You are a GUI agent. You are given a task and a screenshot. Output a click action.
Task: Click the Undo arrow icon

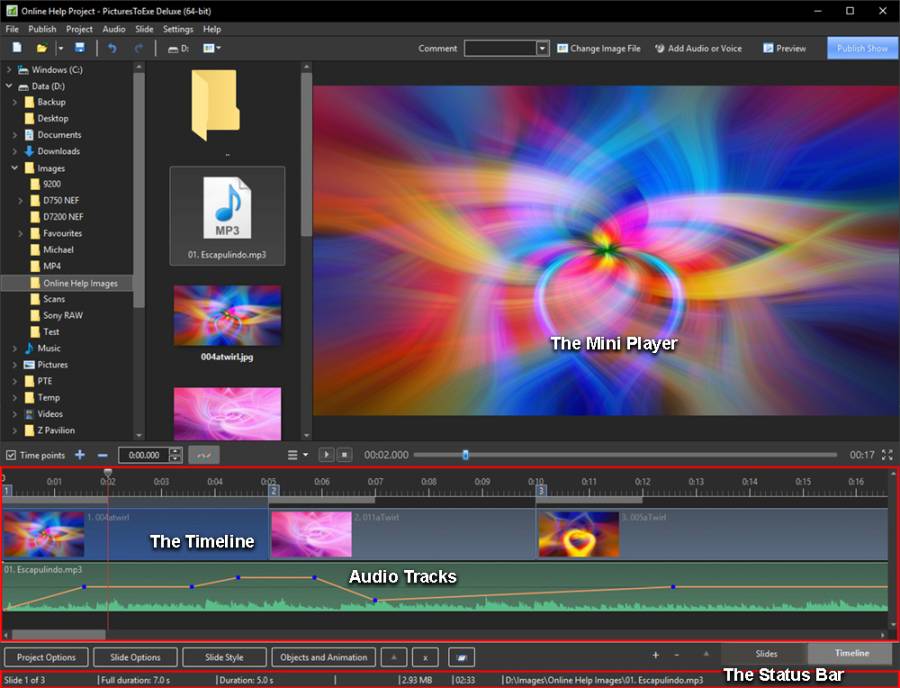[x=112, y=48]
